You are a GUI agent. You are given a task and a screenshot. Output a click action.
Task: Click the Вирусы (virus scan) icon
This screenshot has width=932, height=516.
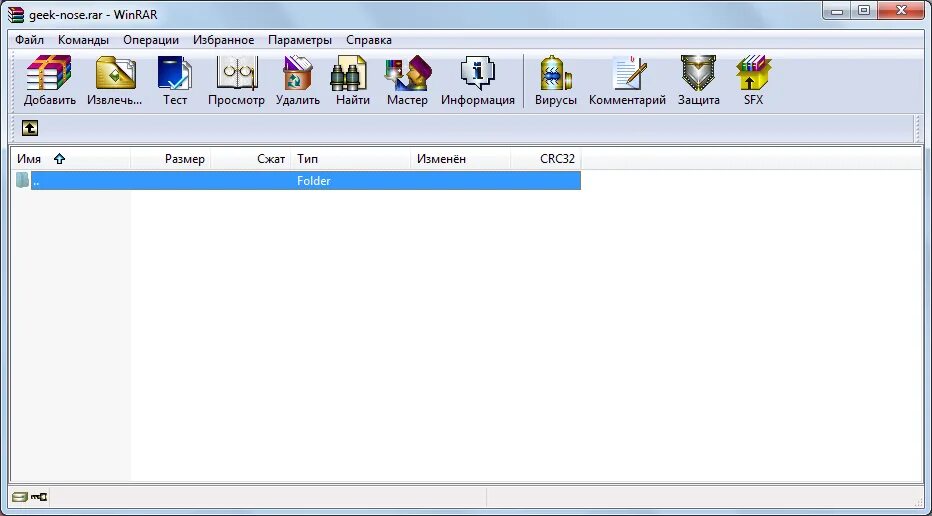click(x=556, y=73)
